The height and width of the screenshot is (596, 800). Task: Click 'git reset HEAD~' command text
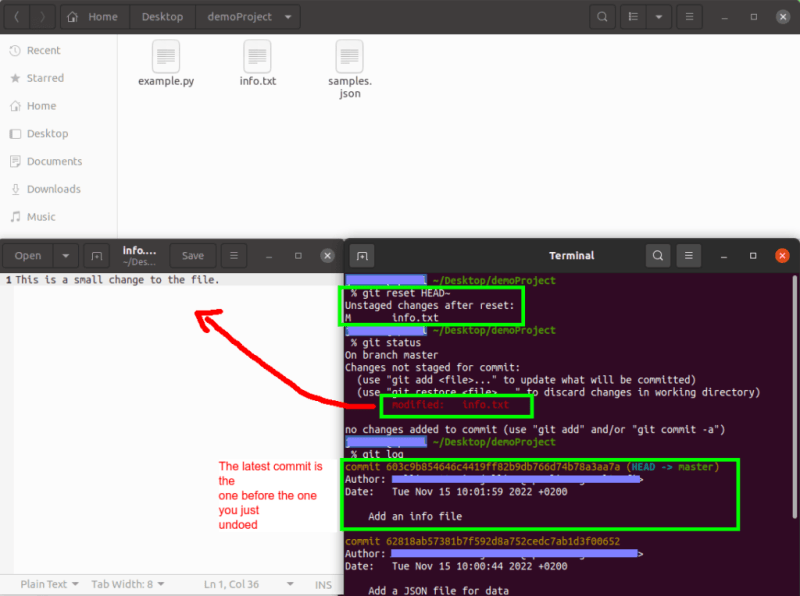pyautogui.click(x=406, y=293)
